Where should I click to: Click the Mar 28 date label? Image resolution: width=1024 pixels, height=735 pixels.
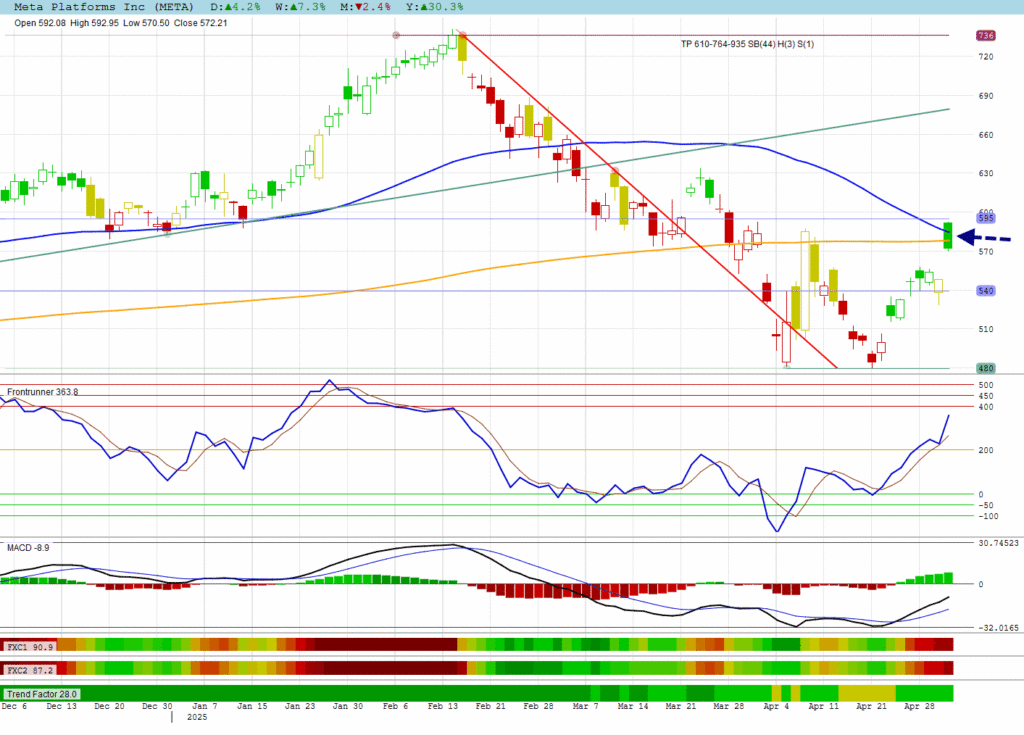728,706
